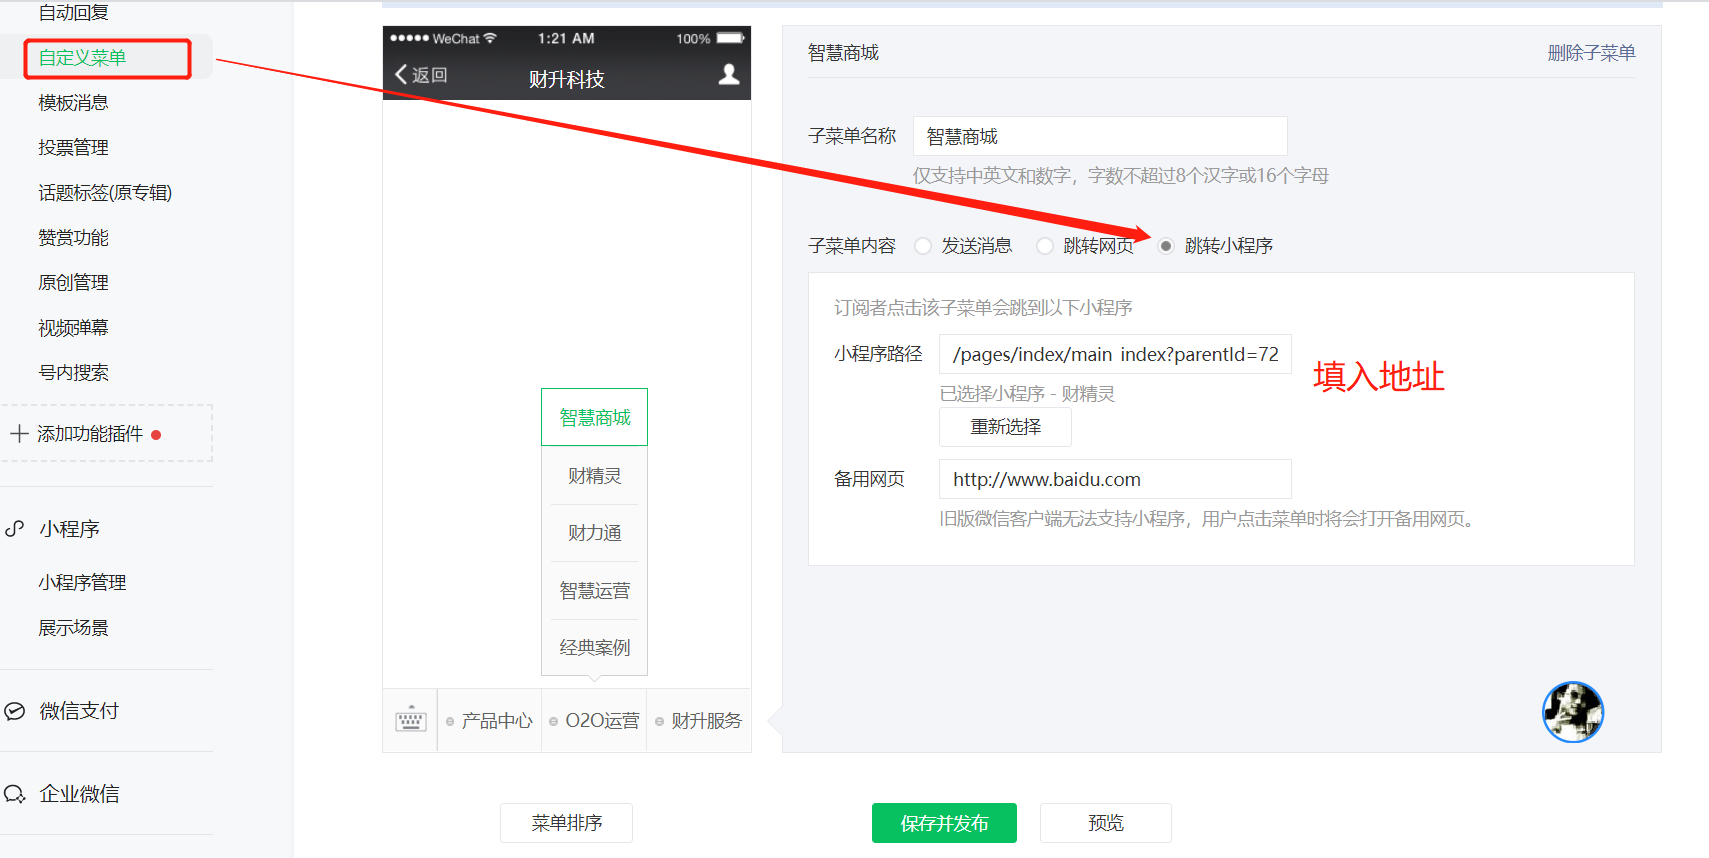Open 小程序管理 in the sidebar
This screenshot has height=858, width=1709.
coord(82,583)
